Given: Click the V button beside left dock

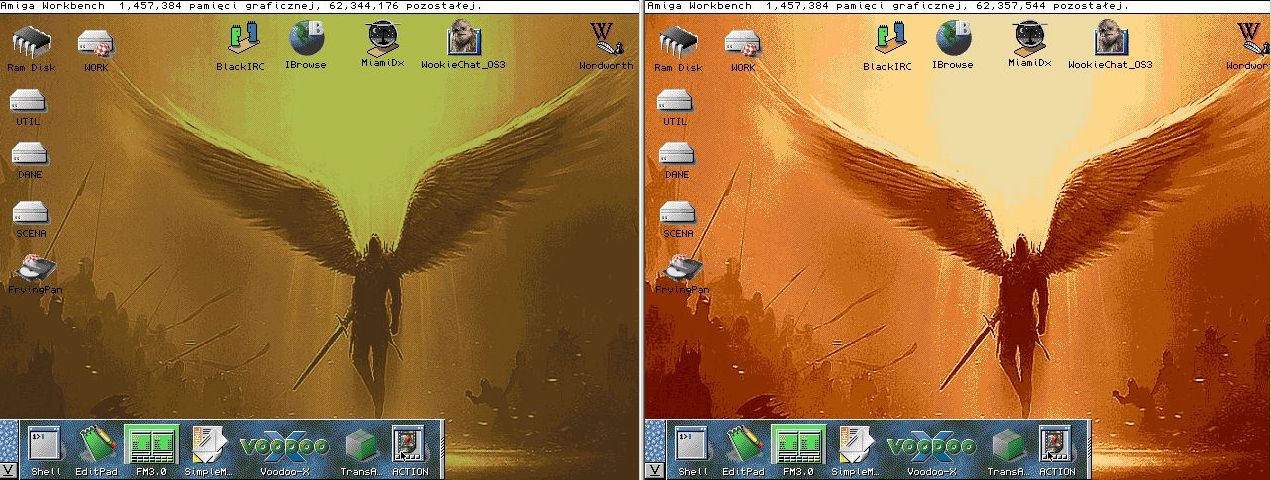Looking at the screenshot, I should pos(9,469).
